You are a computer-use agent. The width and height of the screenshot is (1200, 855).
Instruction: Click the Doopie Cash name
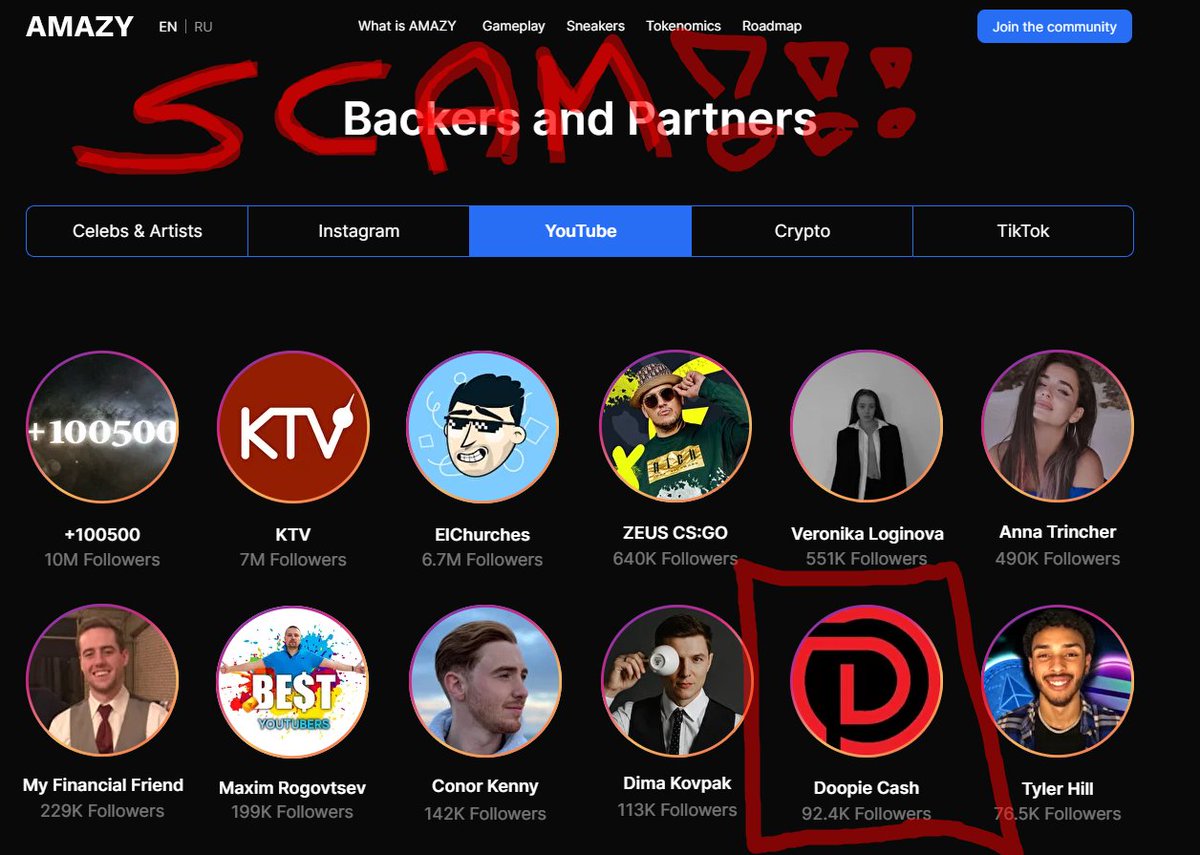pos(866,788)
